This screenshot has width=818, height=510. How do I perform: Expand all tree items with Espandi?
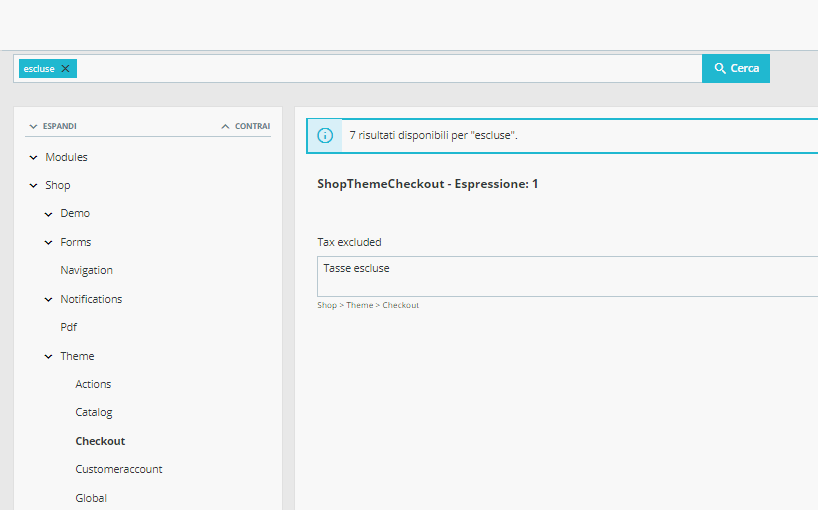(x=52, y=126)
